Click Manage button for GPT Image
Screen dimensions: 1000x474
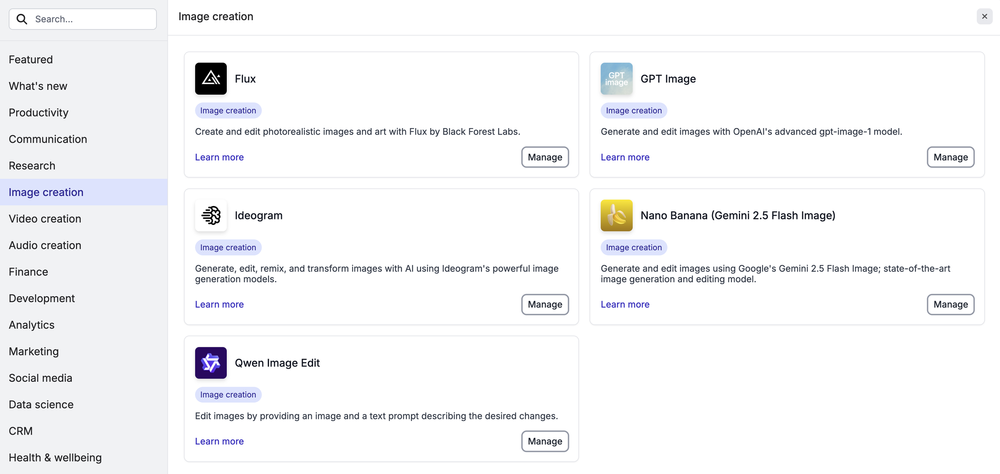[x=950, y=157]
